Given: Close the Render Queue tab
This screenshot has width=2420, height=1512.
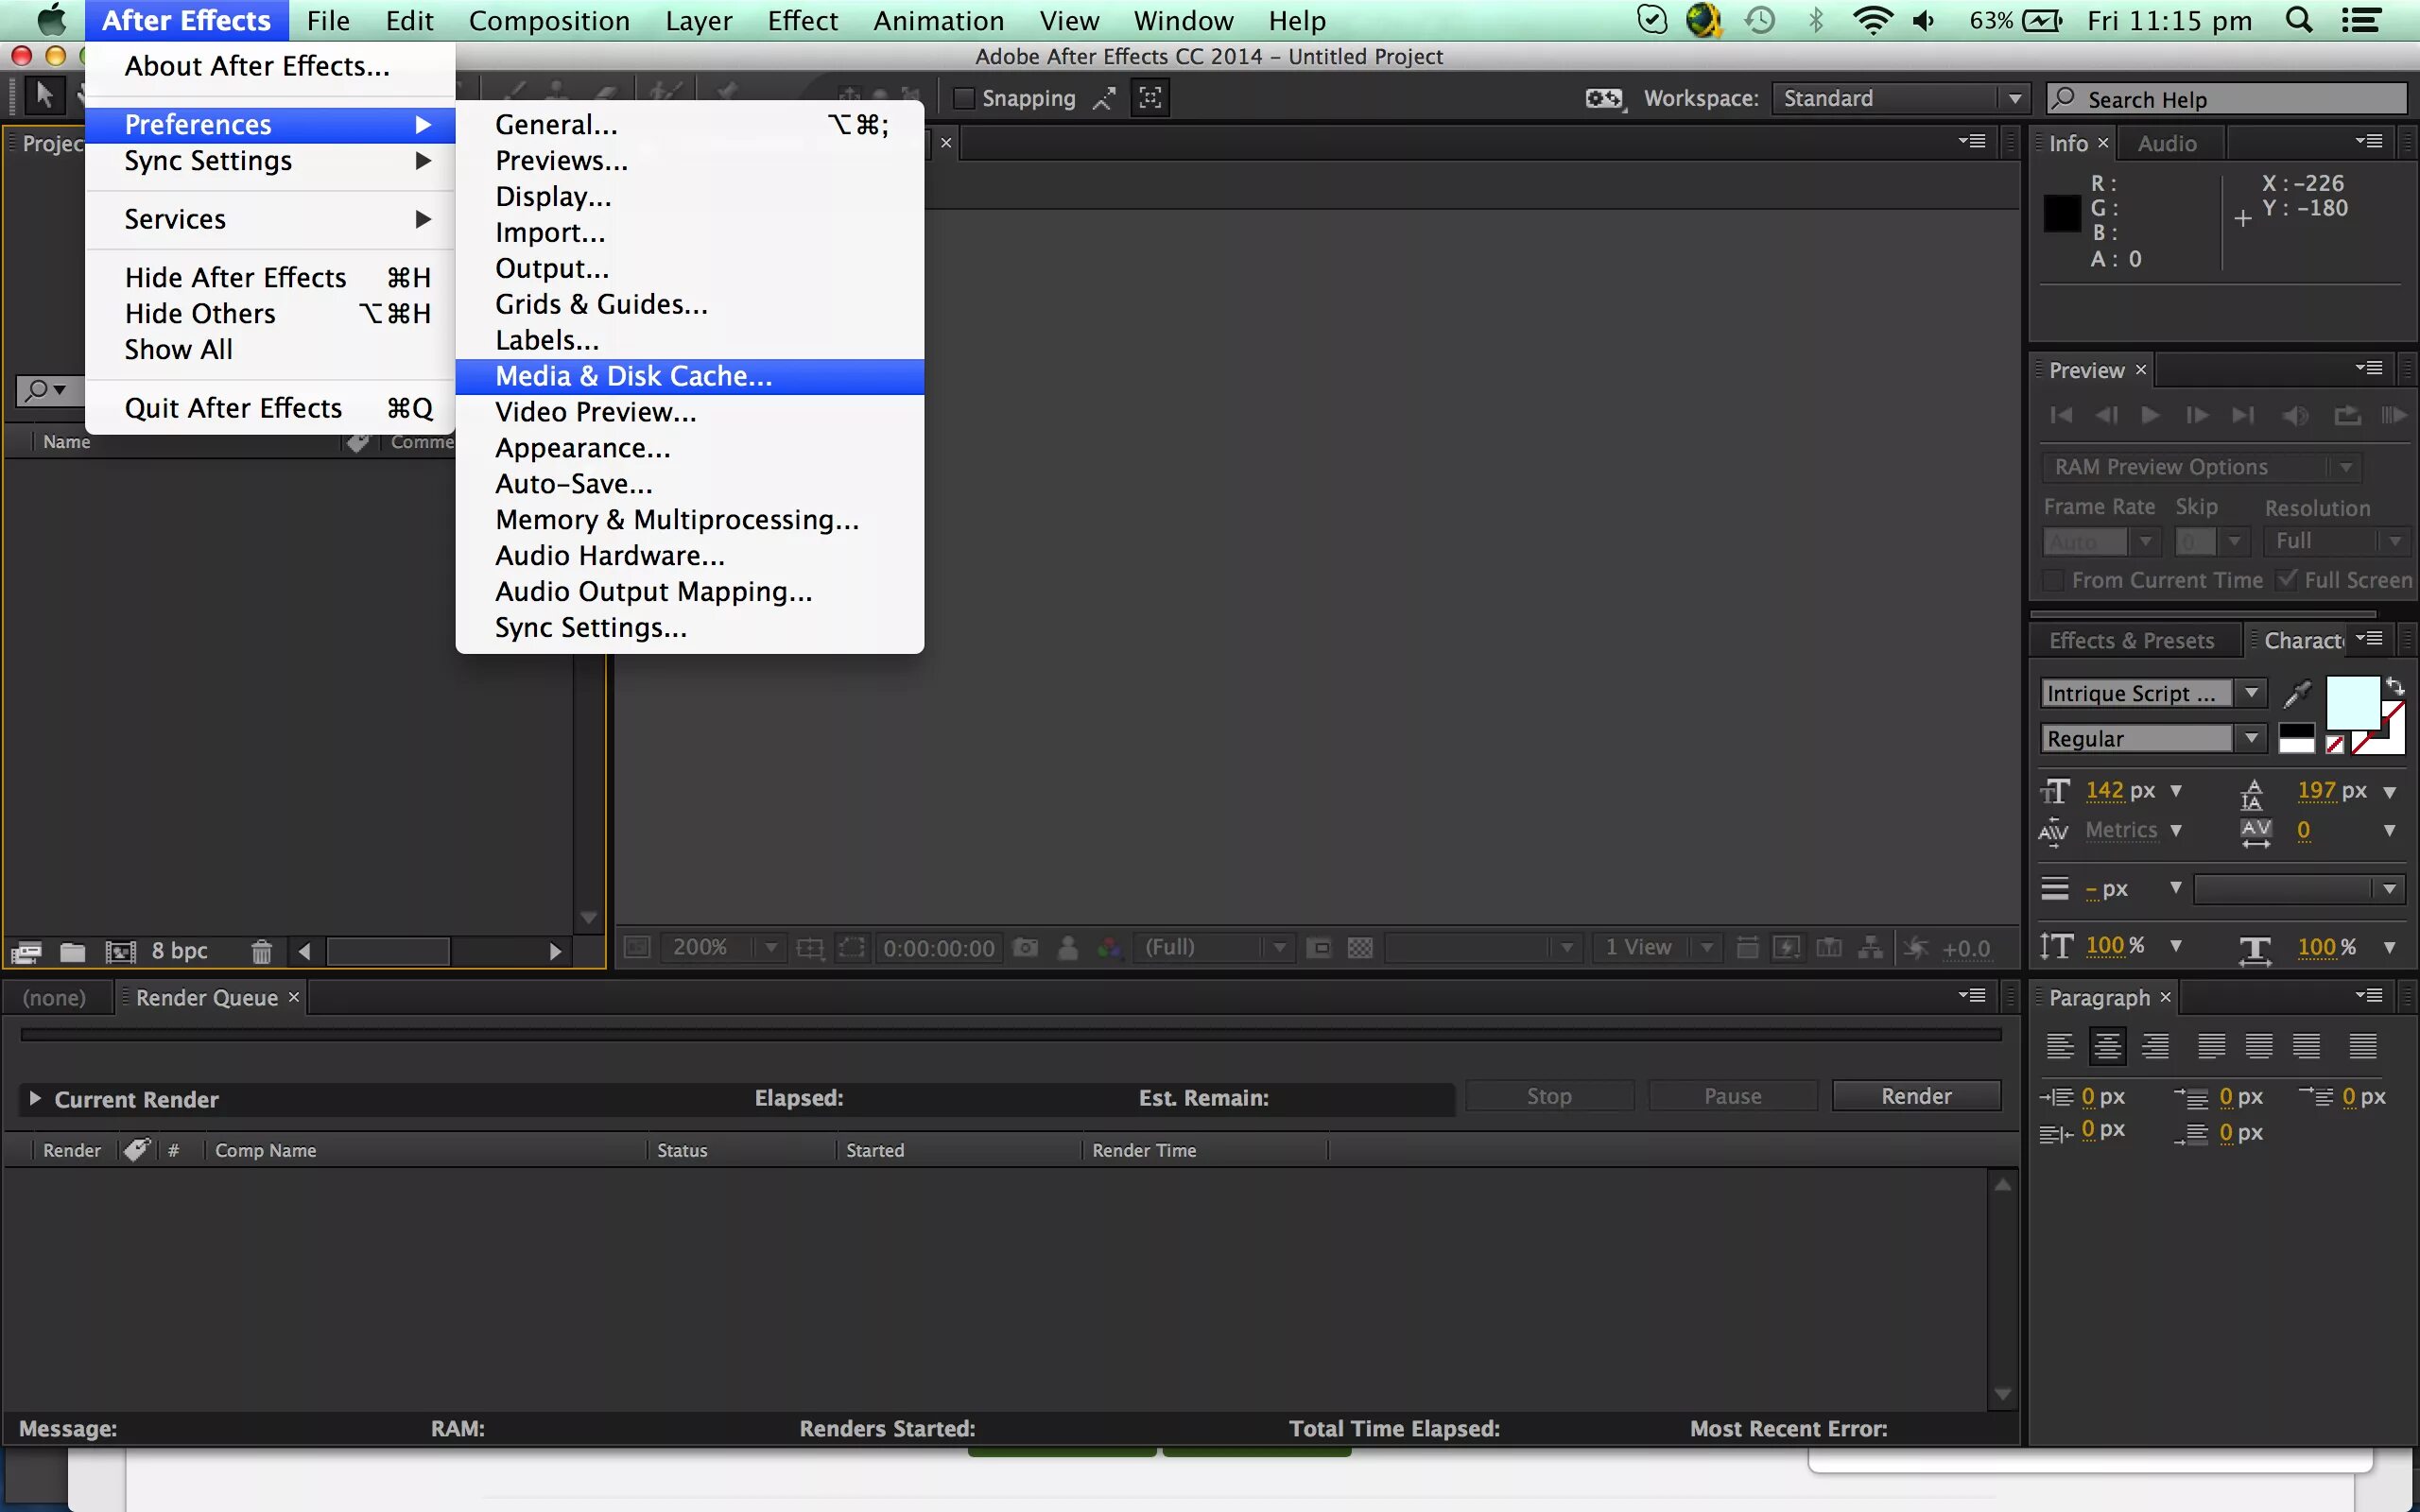Looking at the screenshot, I should pos(294,997).
